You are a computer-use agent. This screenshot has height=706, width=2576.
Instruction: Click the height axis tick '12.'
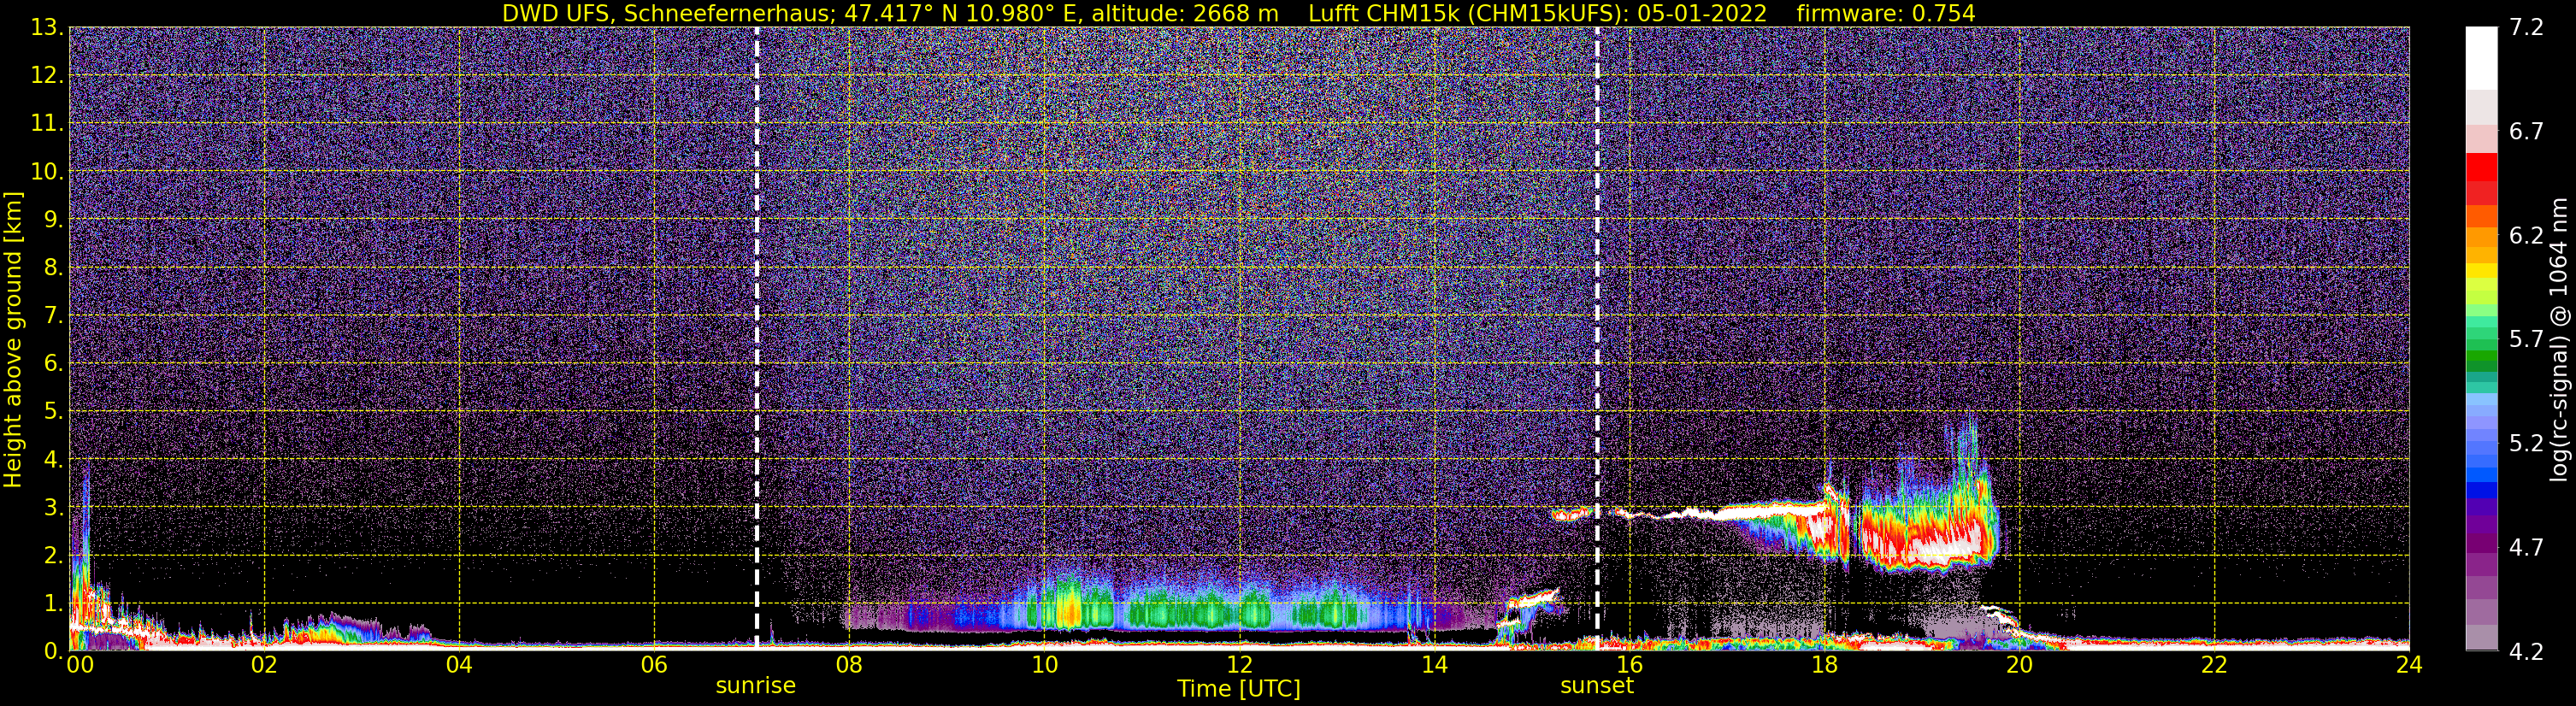click(x=47, y=76)
